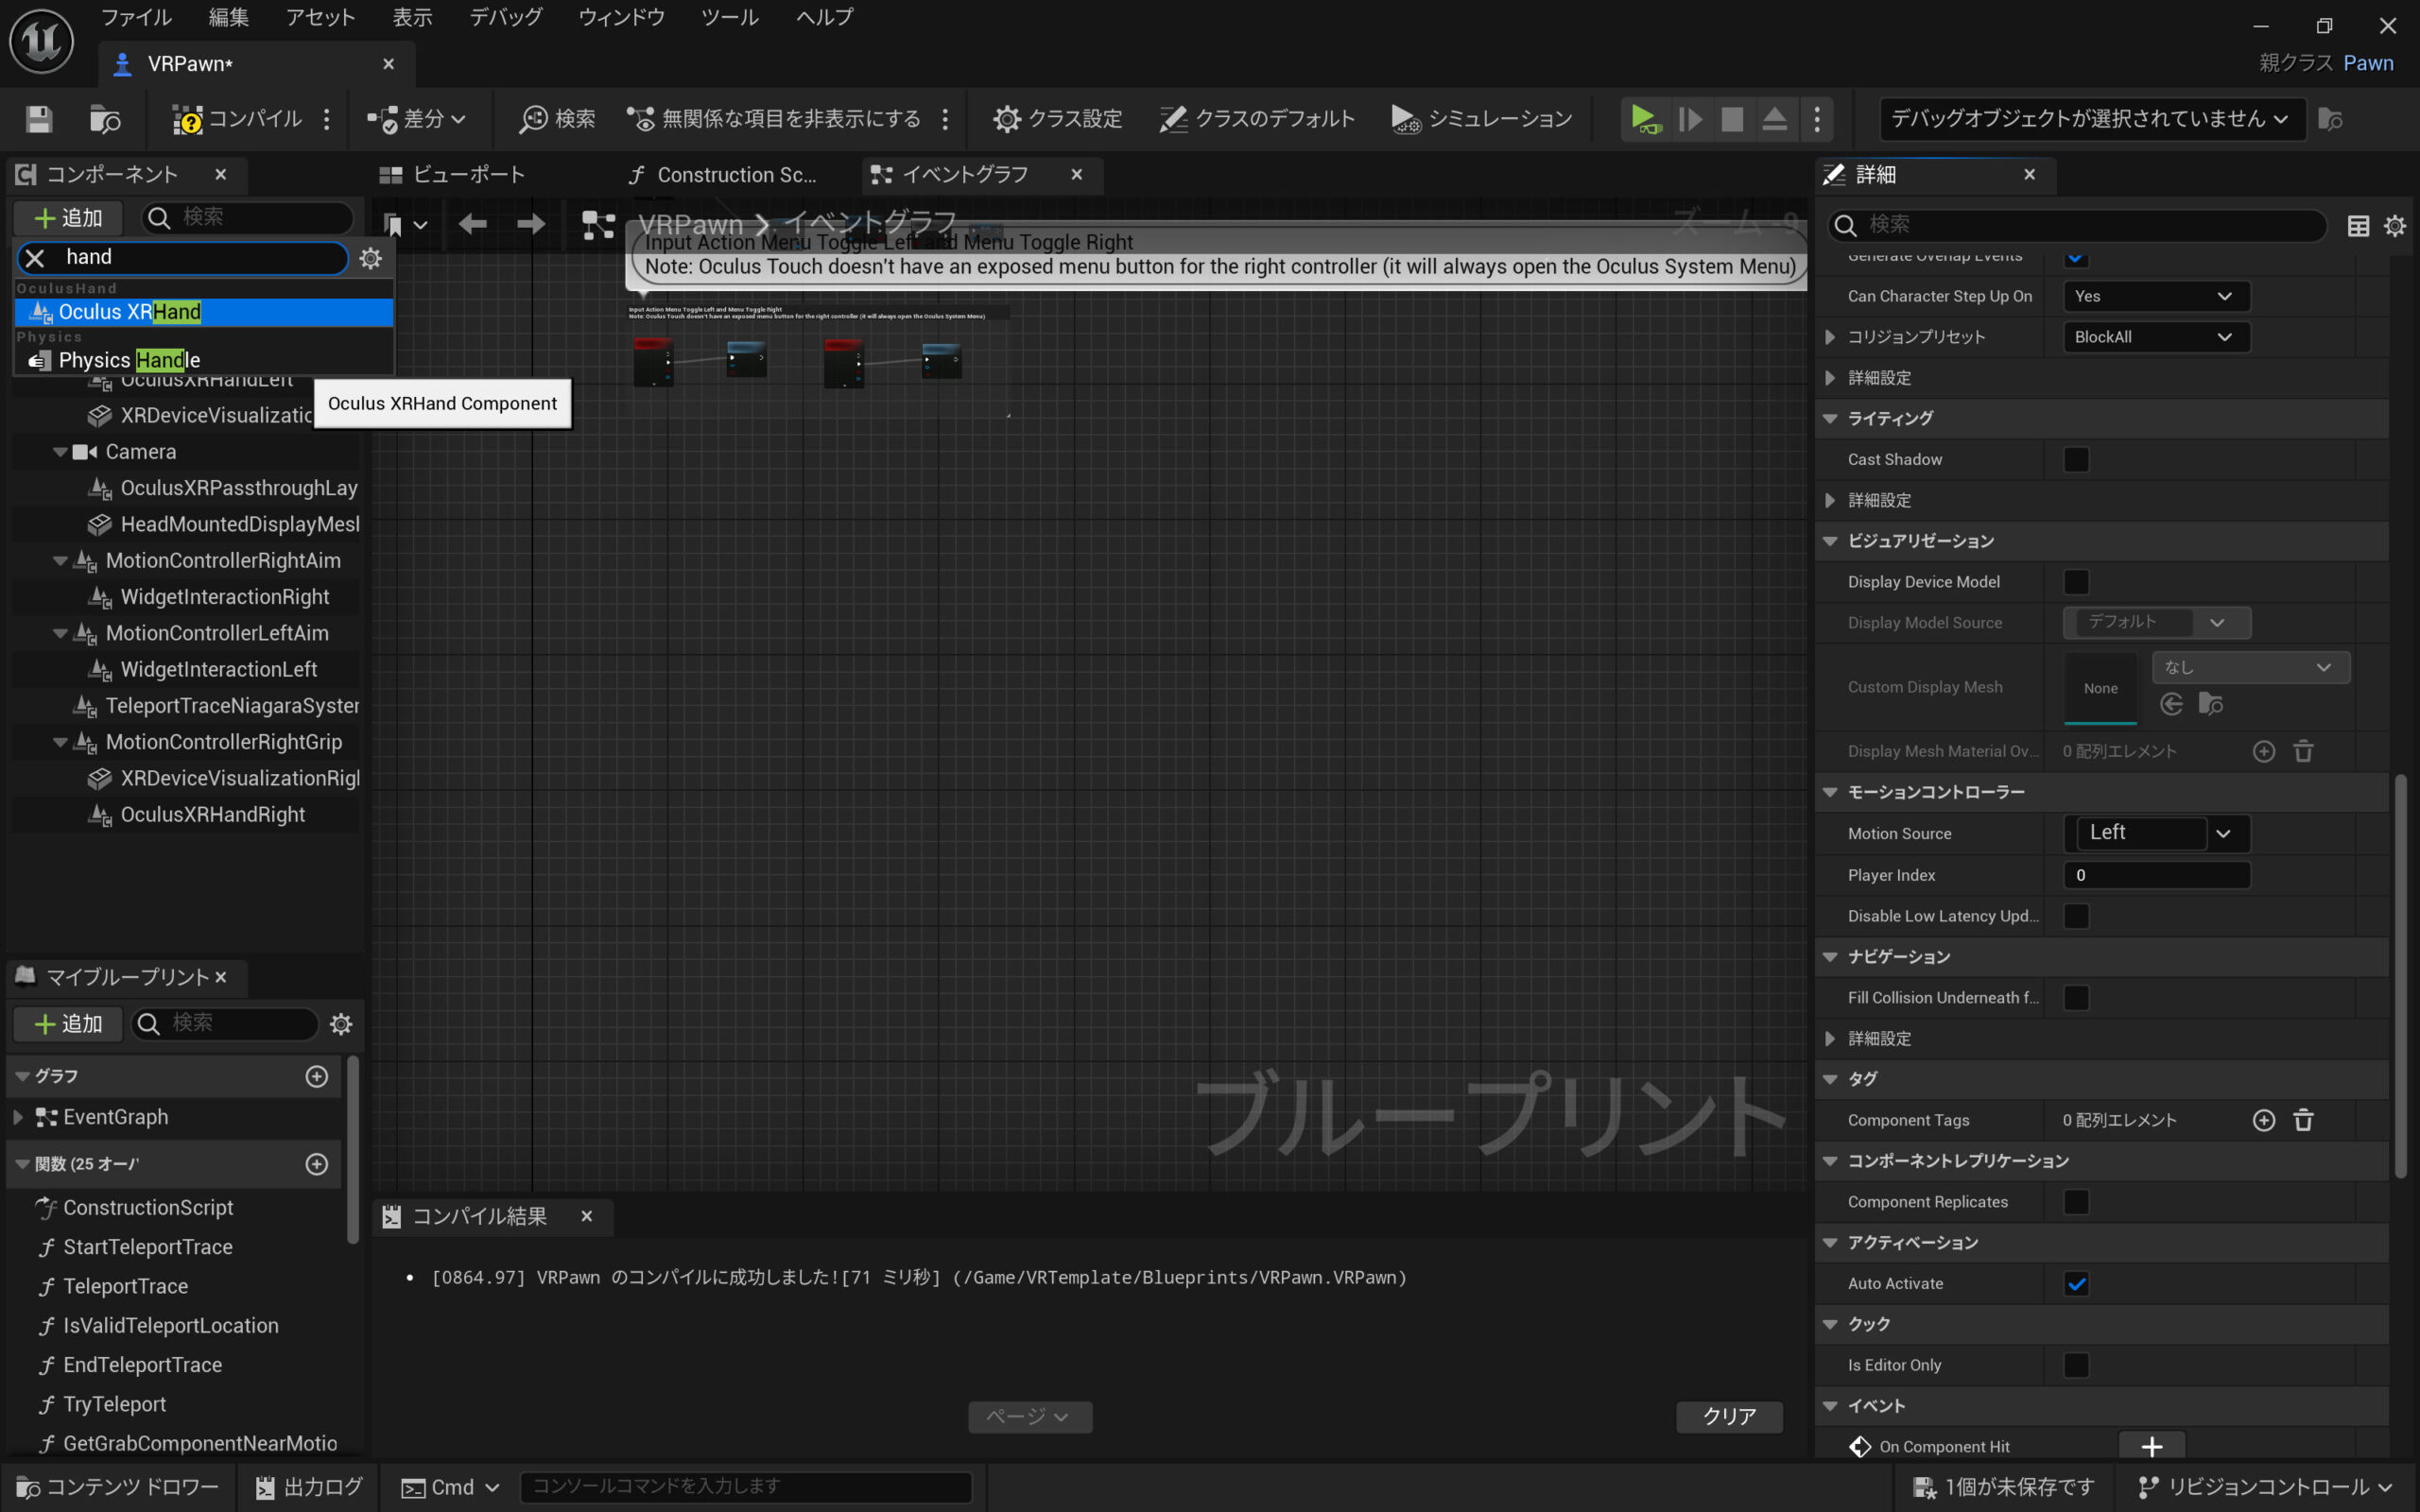This screenshot has width=2420, height=1512.
Task: Click the console command input field
Action: click(x=745, y=1486)
